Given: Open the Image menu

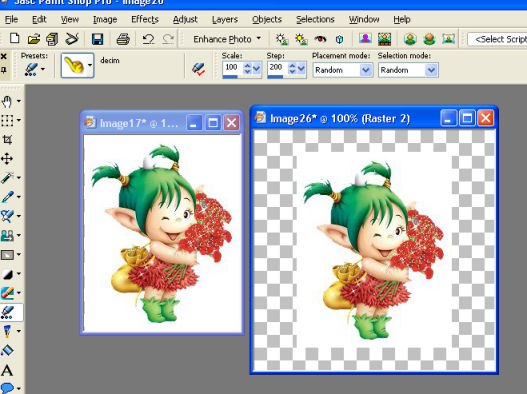Looking at the screenshot, I should click(105, 19).
